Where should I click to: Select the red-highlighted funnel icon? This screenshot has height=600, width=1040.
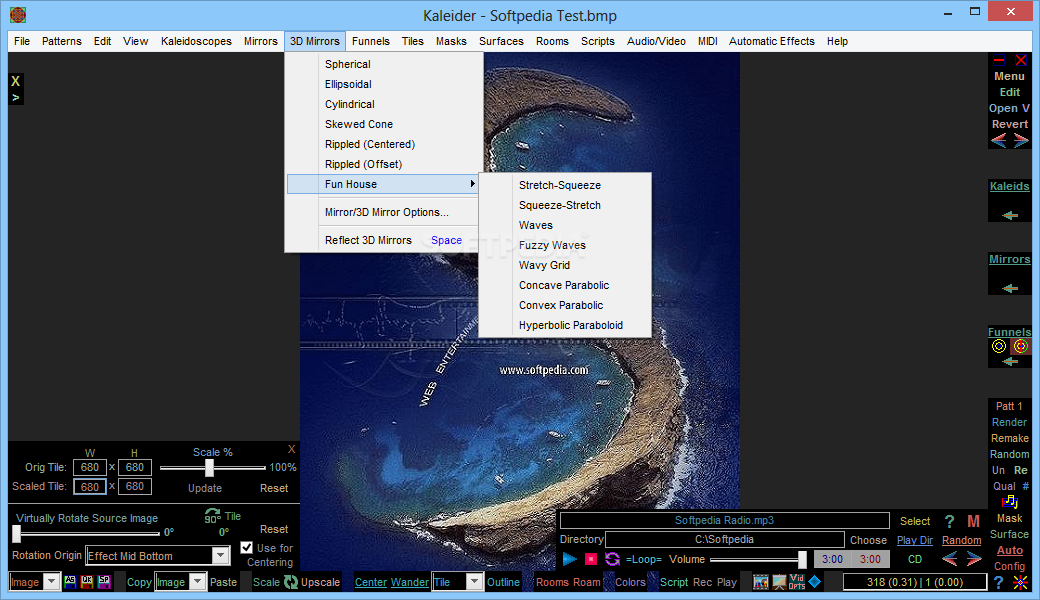(x=1021, y=346)
